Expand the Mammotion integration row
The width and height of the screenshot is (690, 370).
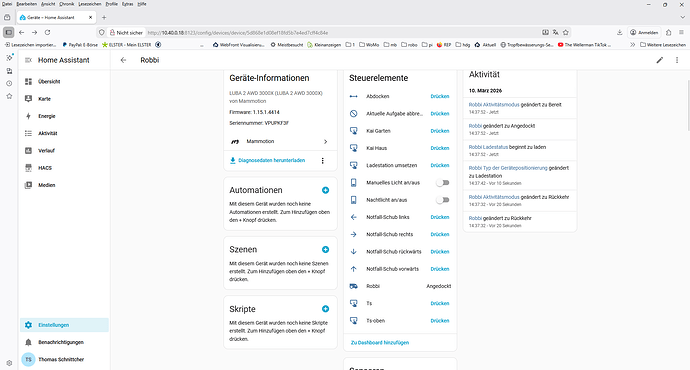click(280, 141)
